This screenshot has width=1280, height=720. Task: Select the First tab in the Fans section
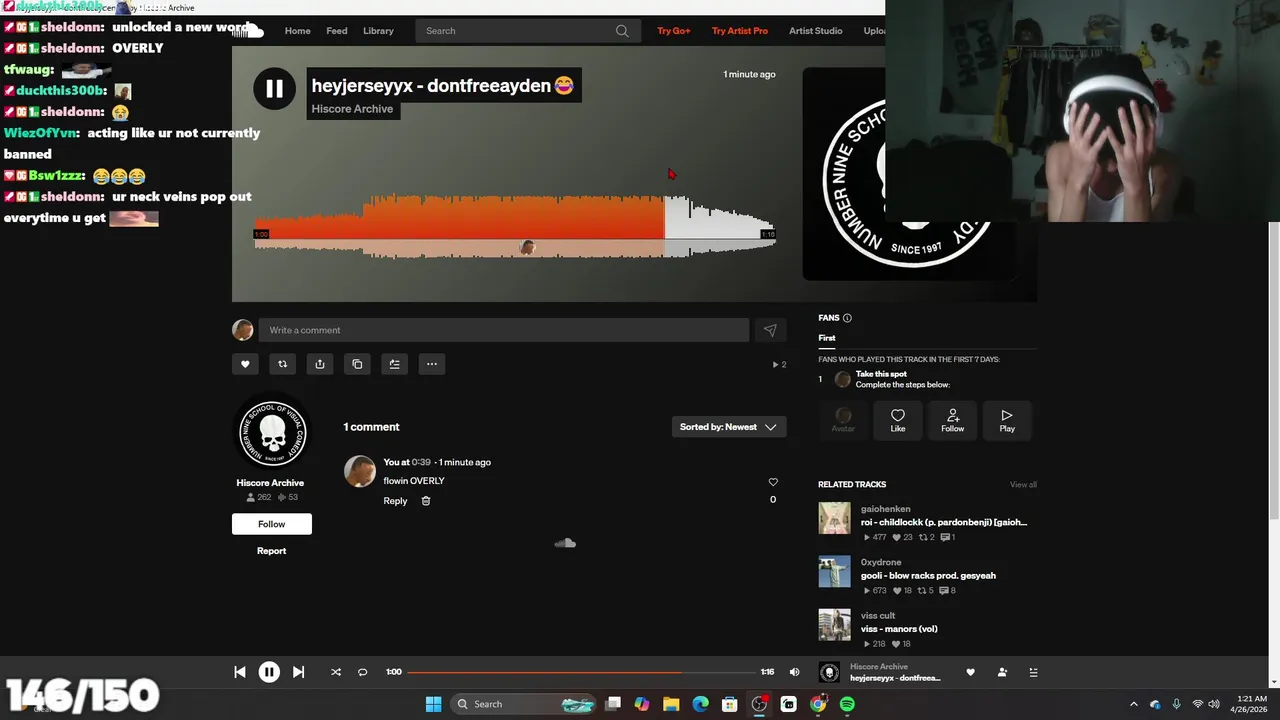tap(827, 338)
